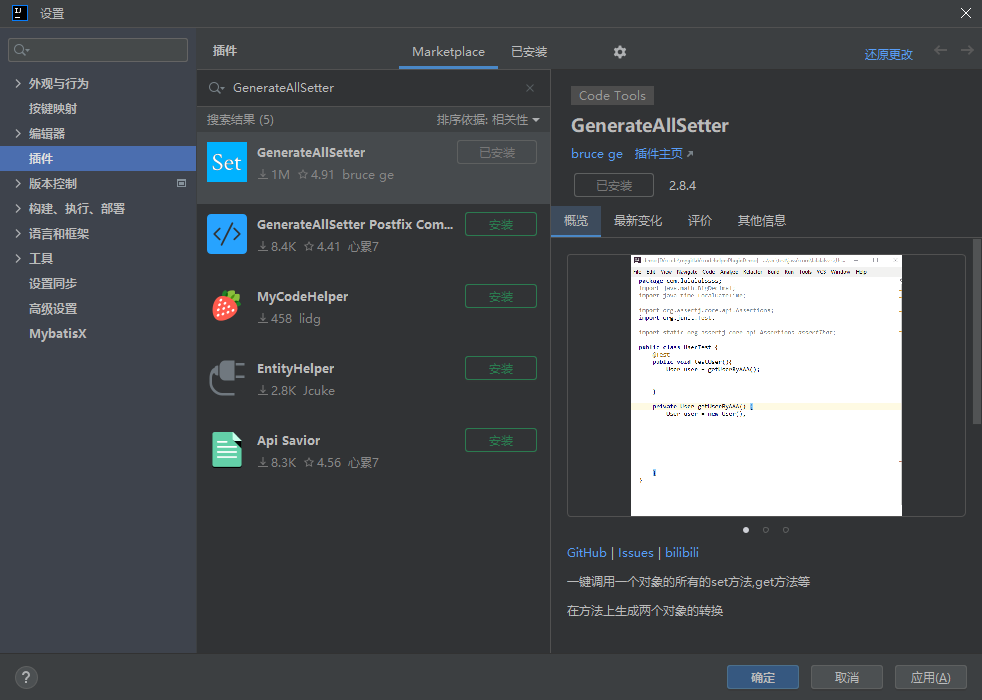Select the Api Savior plugin title
This screenshot has height=700, width=982.
(288, 441)
